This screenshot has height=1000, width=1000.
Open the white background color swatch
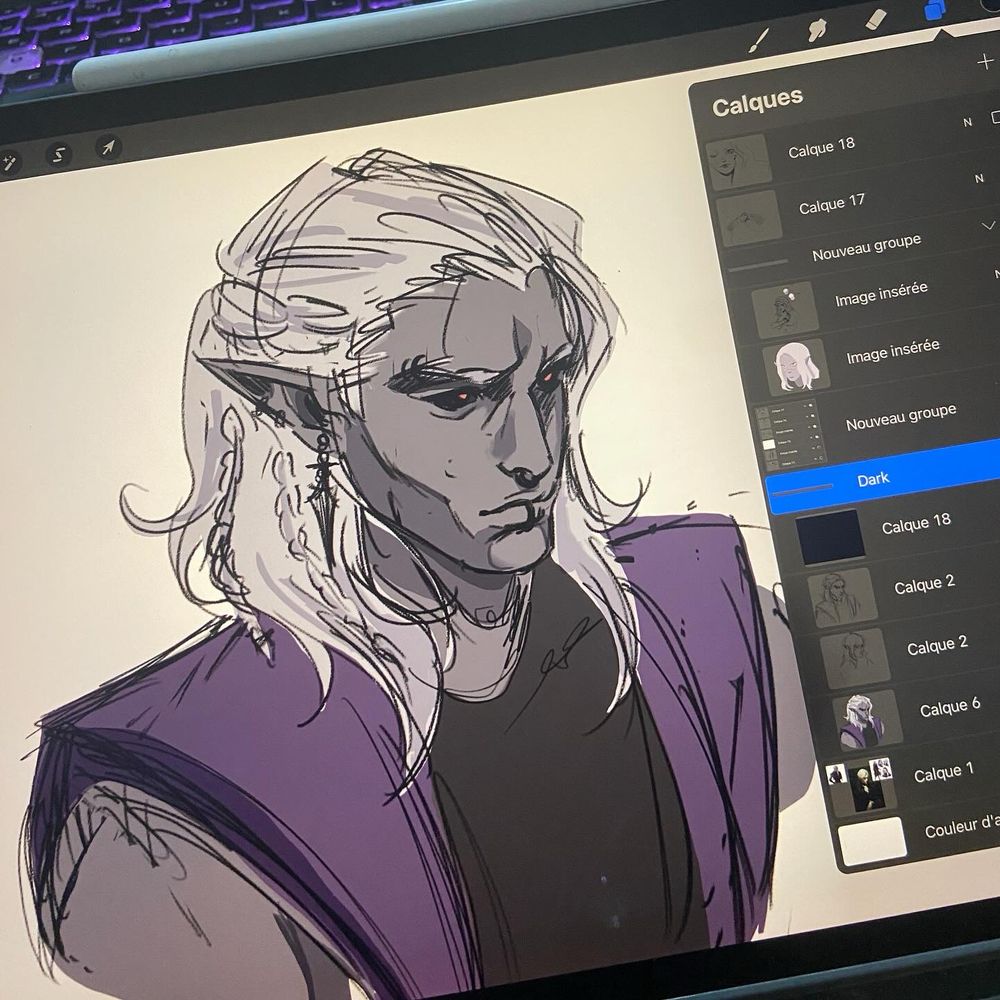tap(872, 841)
